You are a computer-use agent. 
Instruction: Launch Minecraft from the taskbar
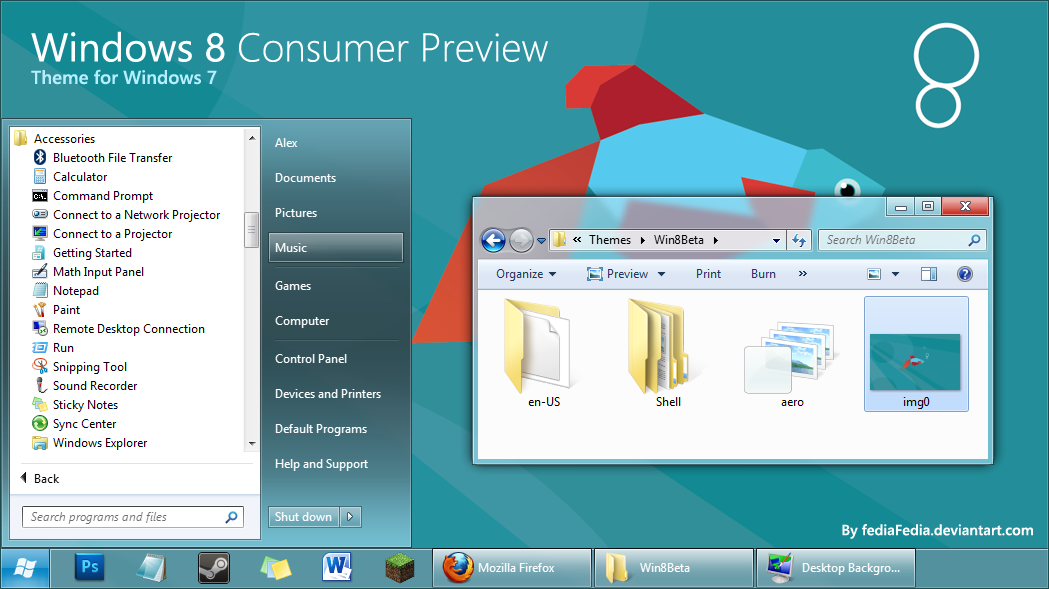click(x=400, y=568)
